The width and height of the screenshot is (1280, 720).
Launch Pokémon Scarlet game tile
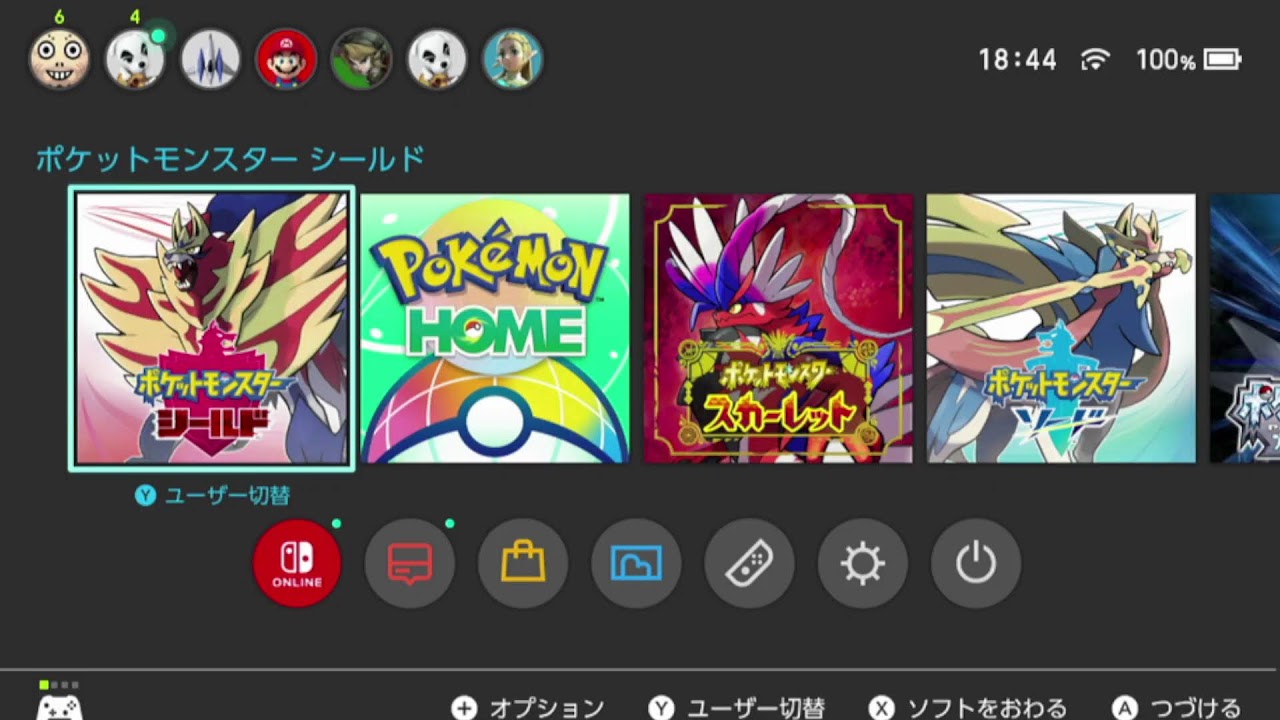click(778, 328)
